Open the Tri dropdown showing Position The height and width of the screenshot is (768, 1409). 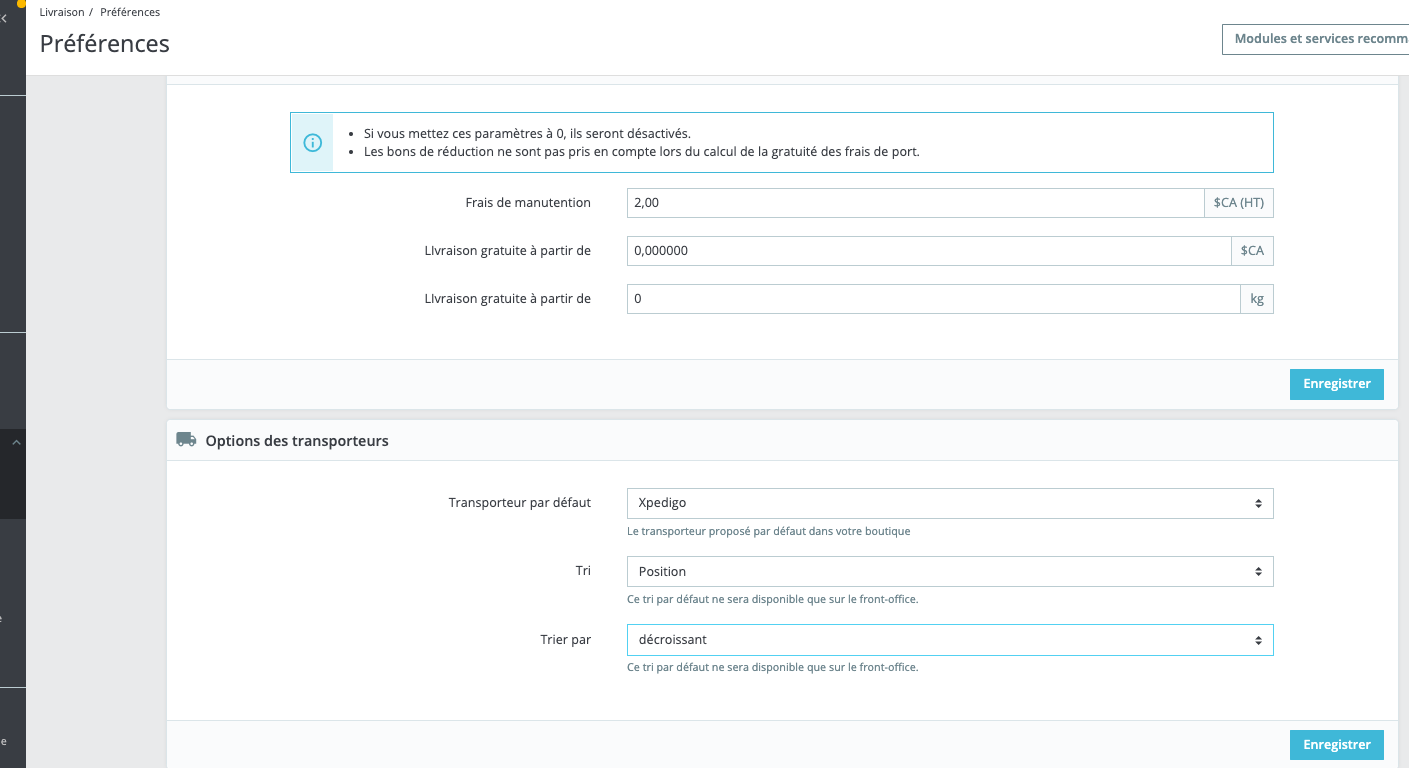(950, 571)
